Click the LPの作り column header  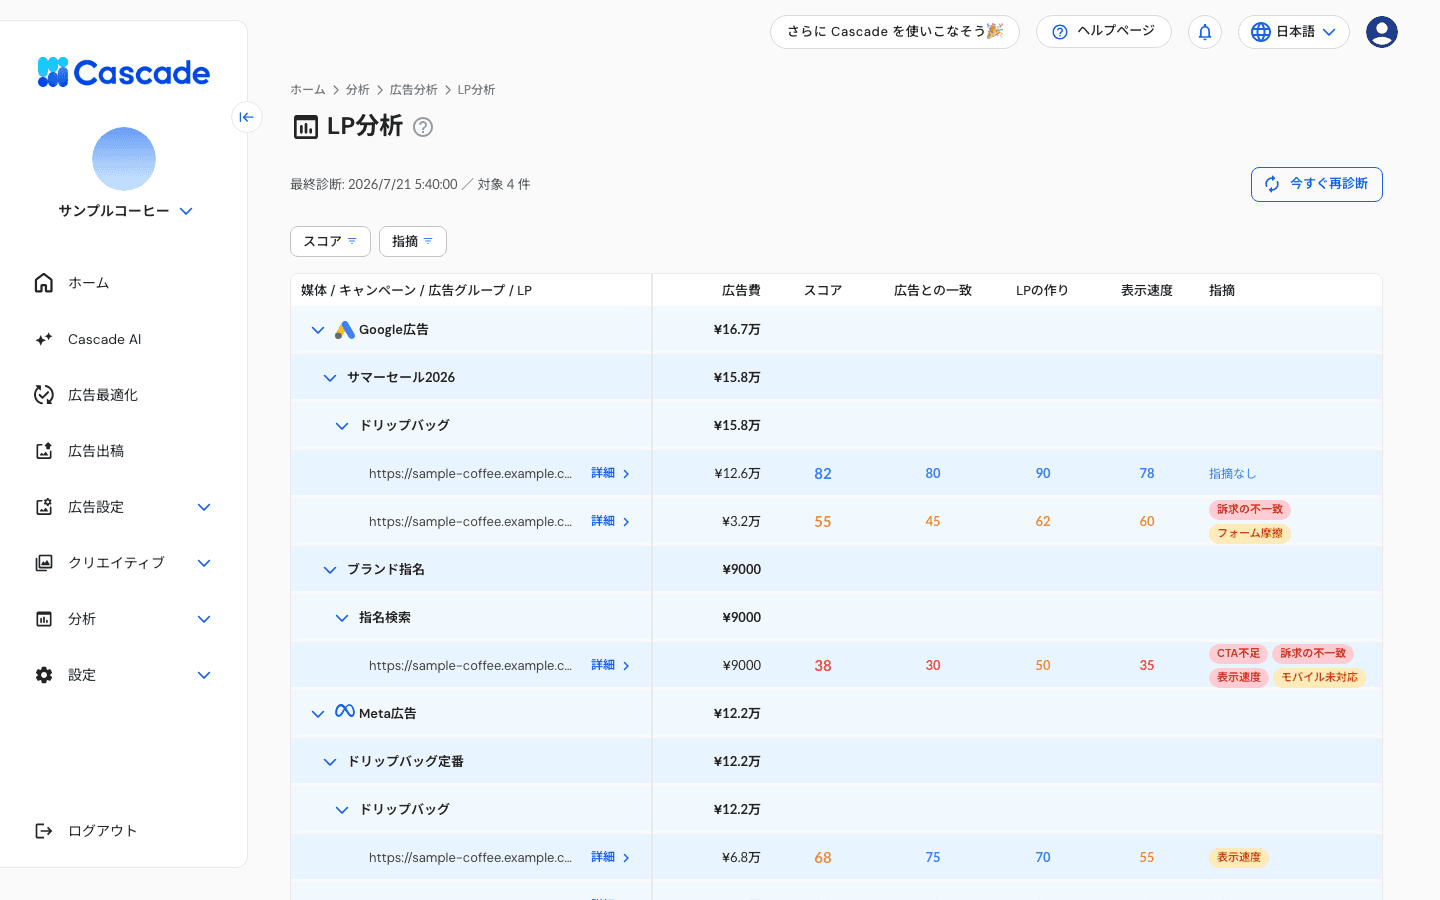tap(1042, 290)
